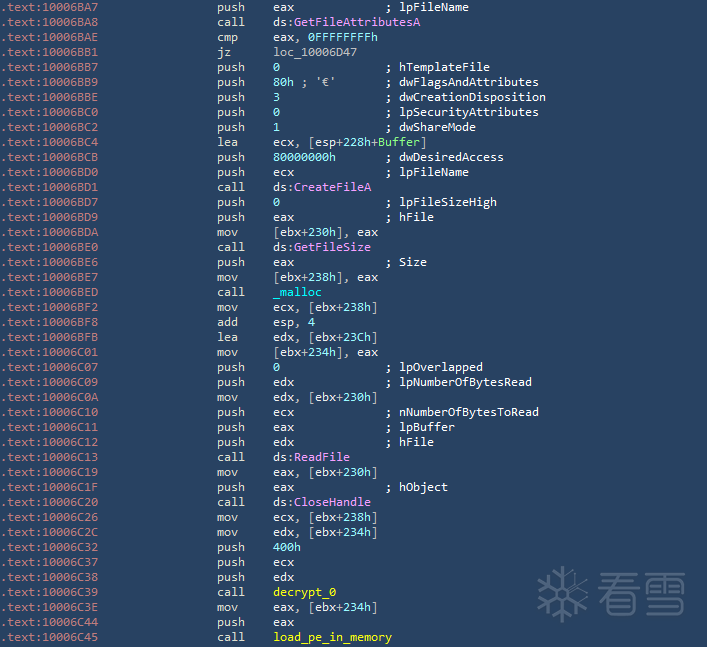
Task: Select the hObject comment
Action: [423, 487]
